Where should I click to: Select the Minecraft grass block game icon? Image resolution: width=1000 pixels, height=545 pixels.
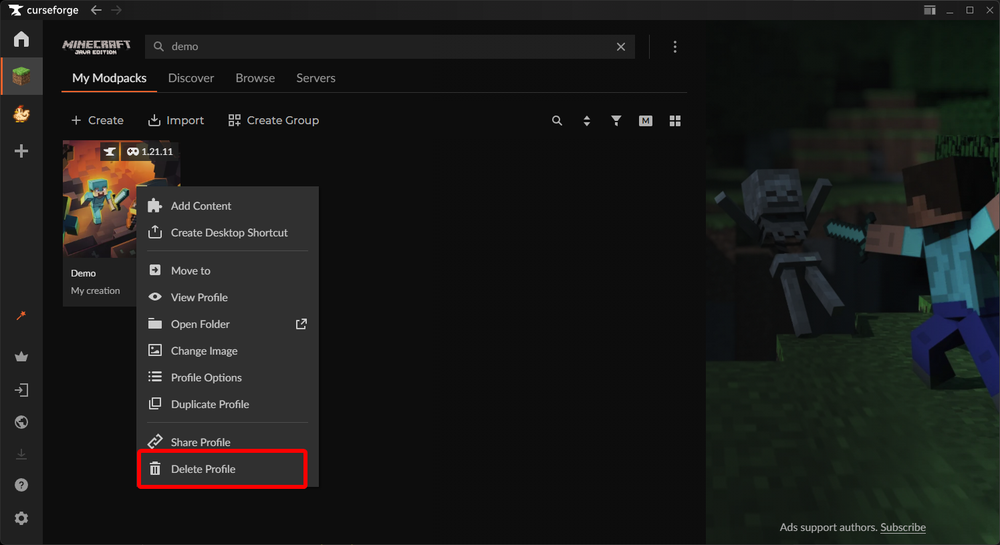pos(21,76)
